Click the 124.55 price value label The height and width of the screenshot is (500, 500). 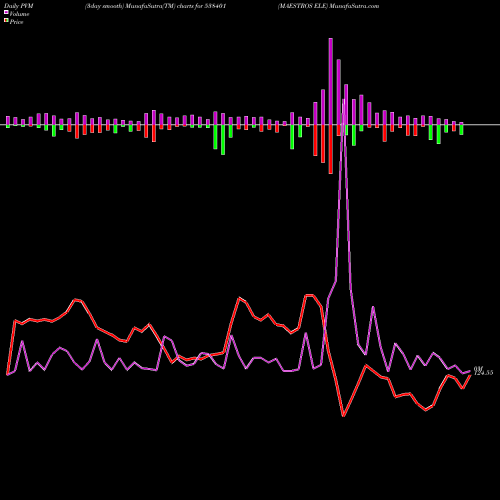(484, 373)
